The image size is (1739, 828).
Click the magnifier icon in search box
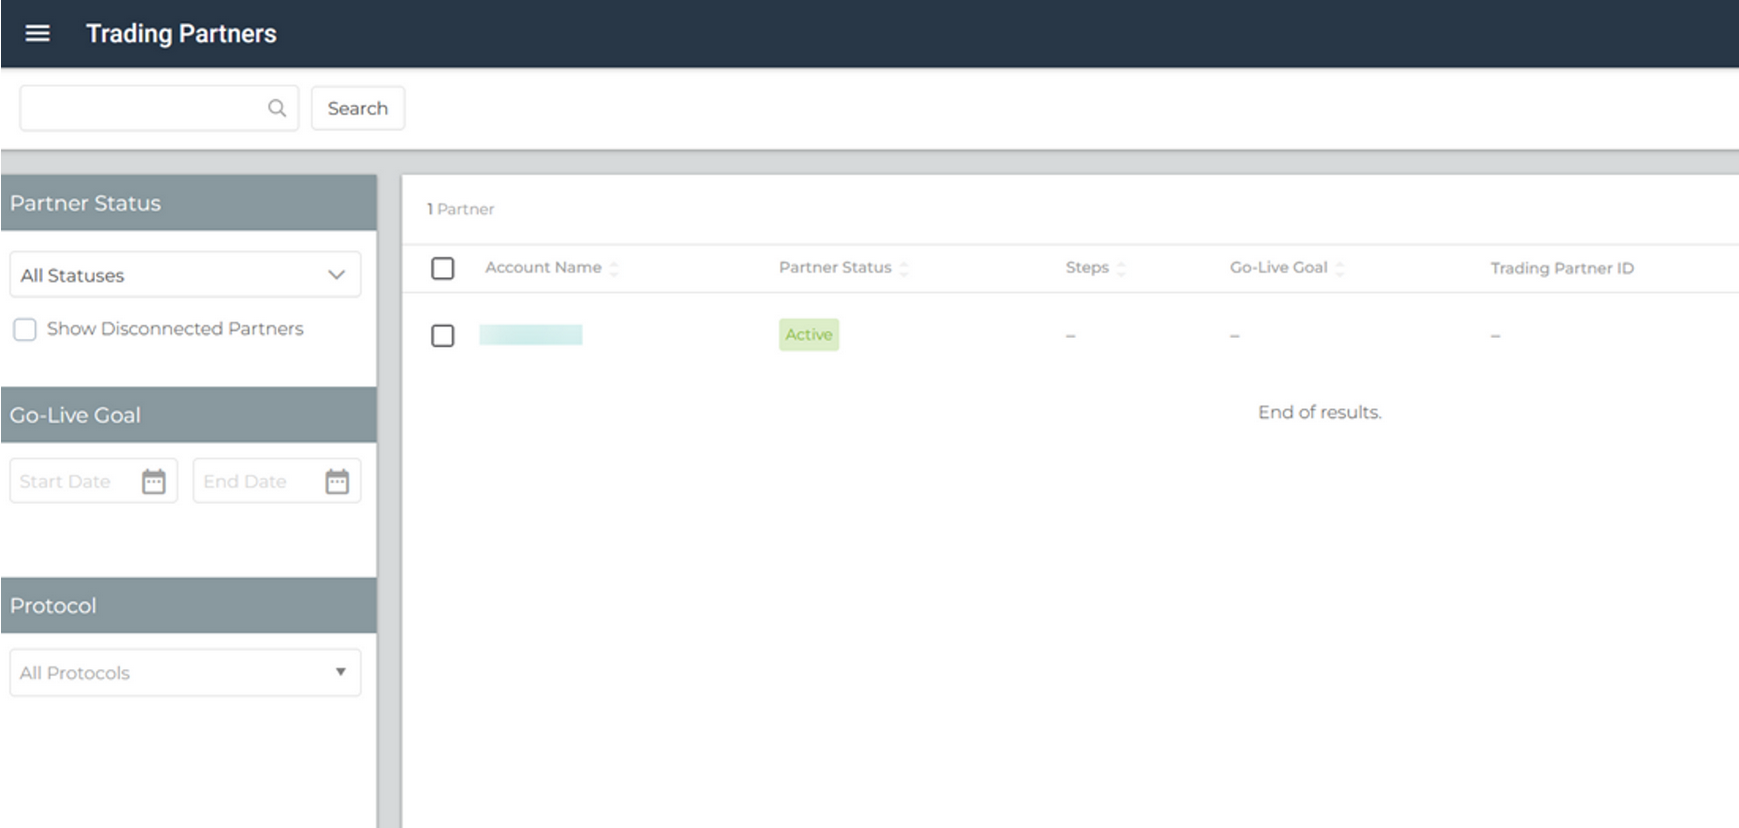(277, 108)
